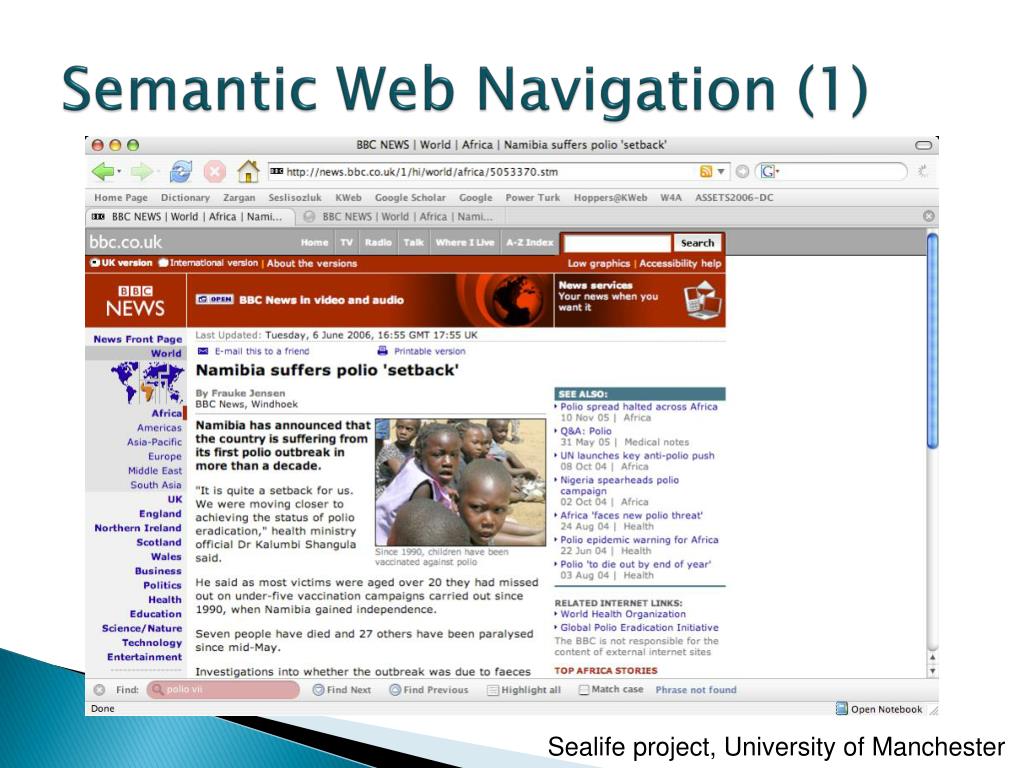Click the browser Back arrow button
The height and width of the screenshot is (768, 1024).
point(102,172)
